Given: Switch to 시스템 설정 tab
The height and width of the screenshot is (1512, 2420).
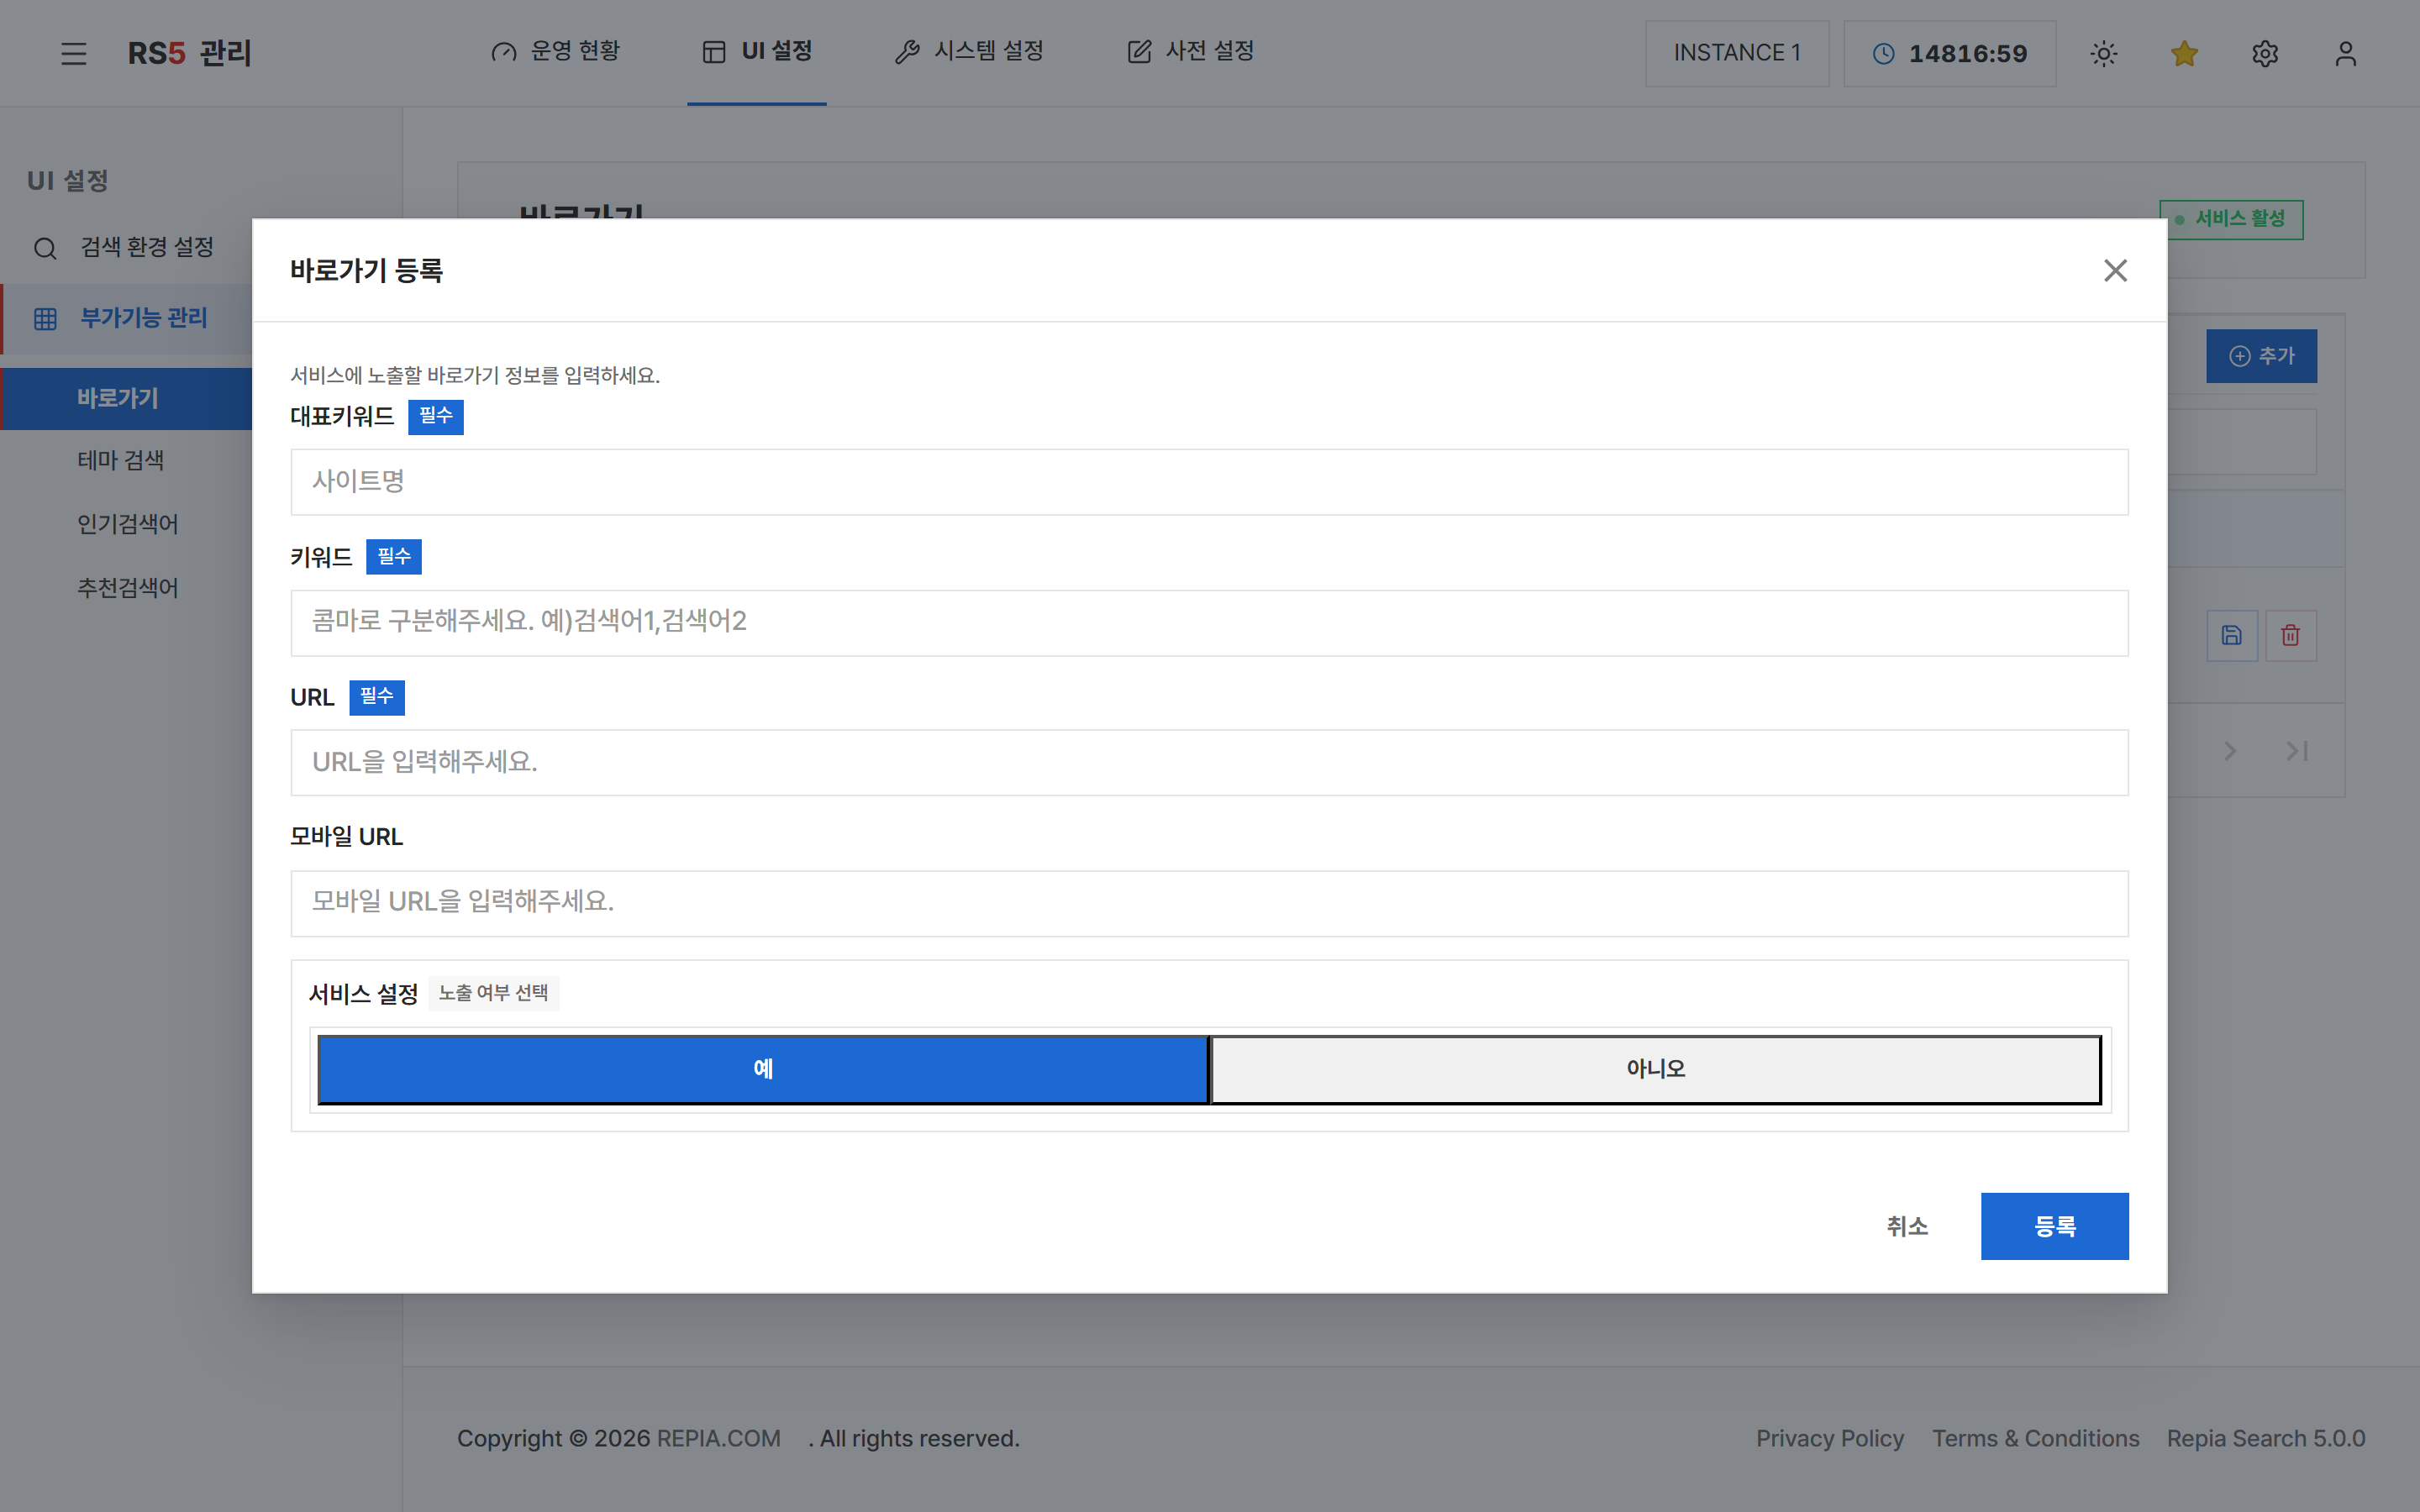Looking at the screenshot, I should [x=969, y=51].
